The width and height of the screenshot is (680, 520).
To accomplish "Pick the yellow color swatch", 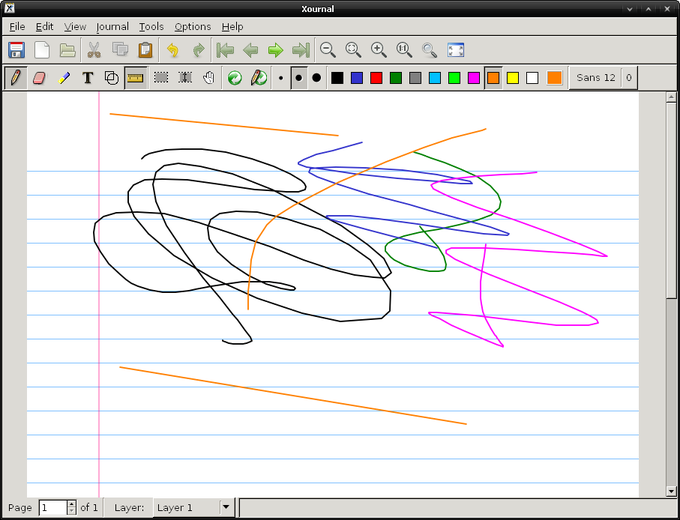I will click(x=513, y=78).
